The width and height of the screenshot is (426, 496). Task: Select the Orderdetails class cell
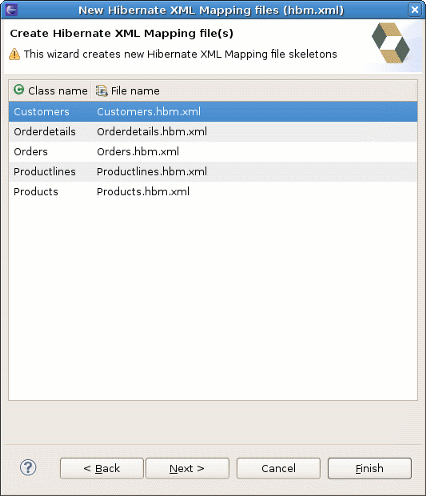45,132
